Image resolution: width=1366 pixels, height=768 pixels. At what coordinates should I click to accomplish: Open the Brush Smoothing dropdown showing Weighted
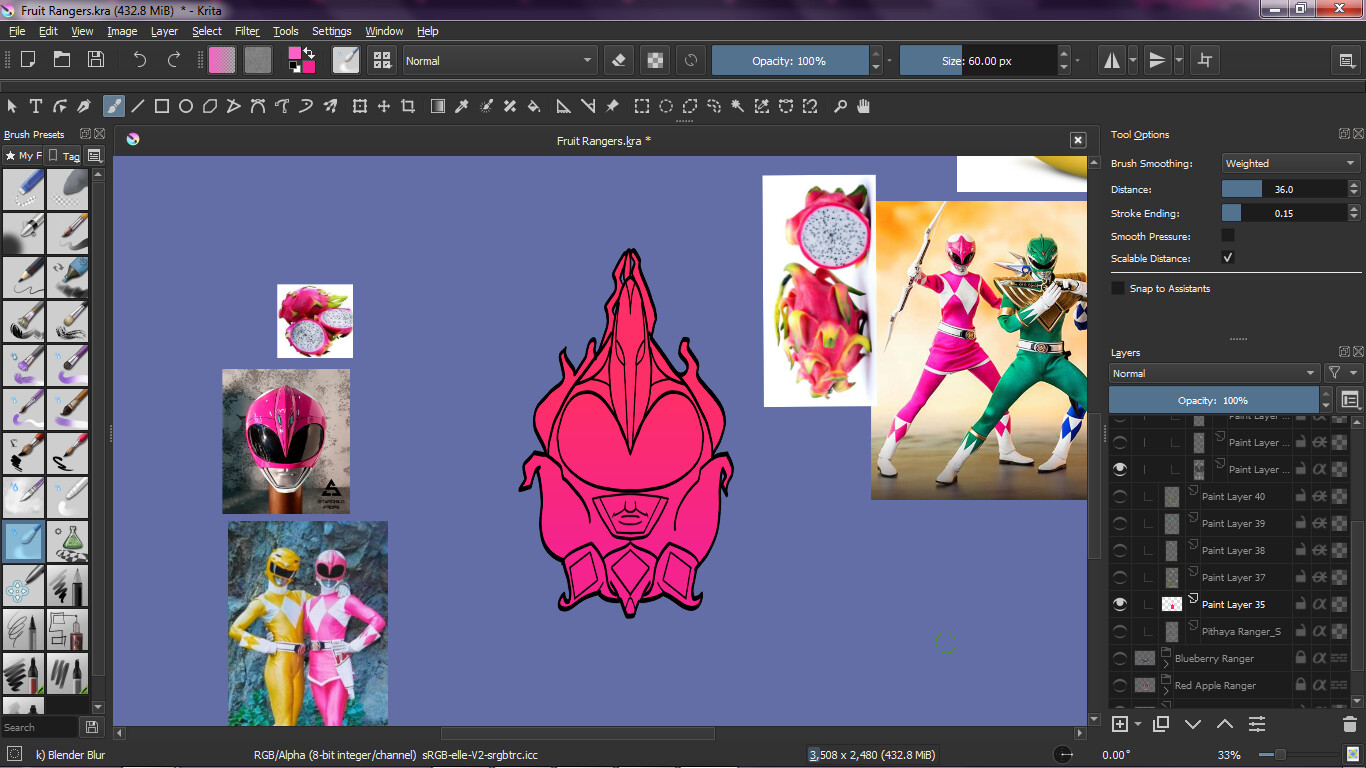(x=1290, y=162)
